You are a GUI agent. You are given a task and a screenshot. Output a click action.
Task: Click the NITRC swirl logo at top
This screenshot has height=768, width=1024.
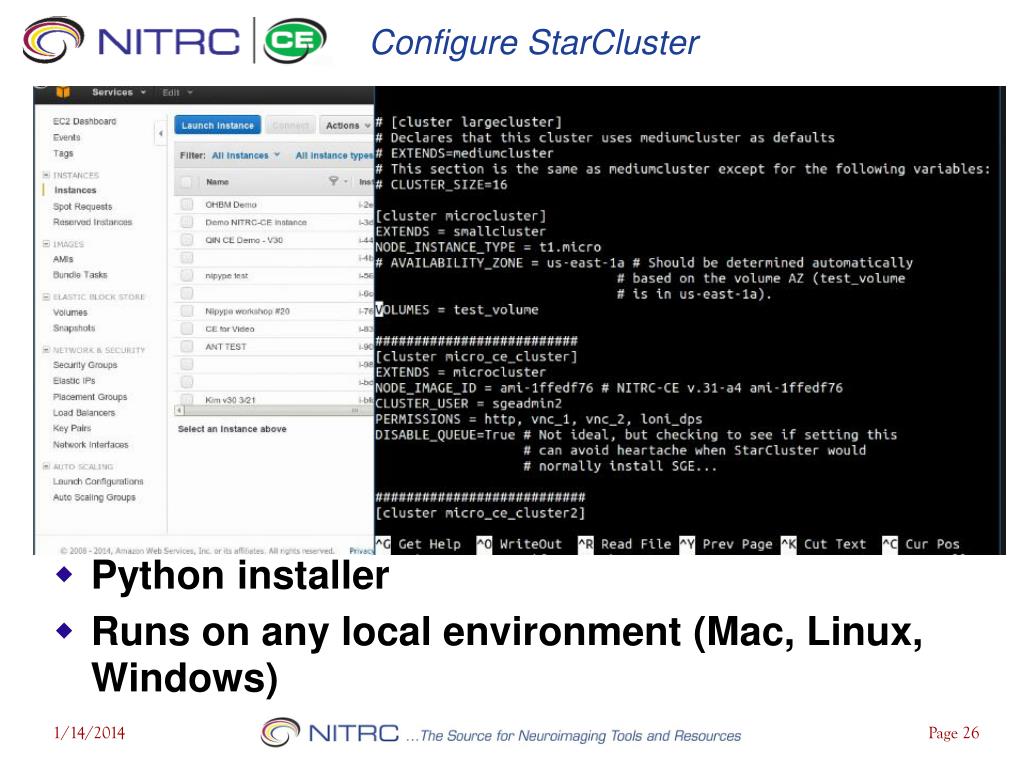click(x=52, y=40)
